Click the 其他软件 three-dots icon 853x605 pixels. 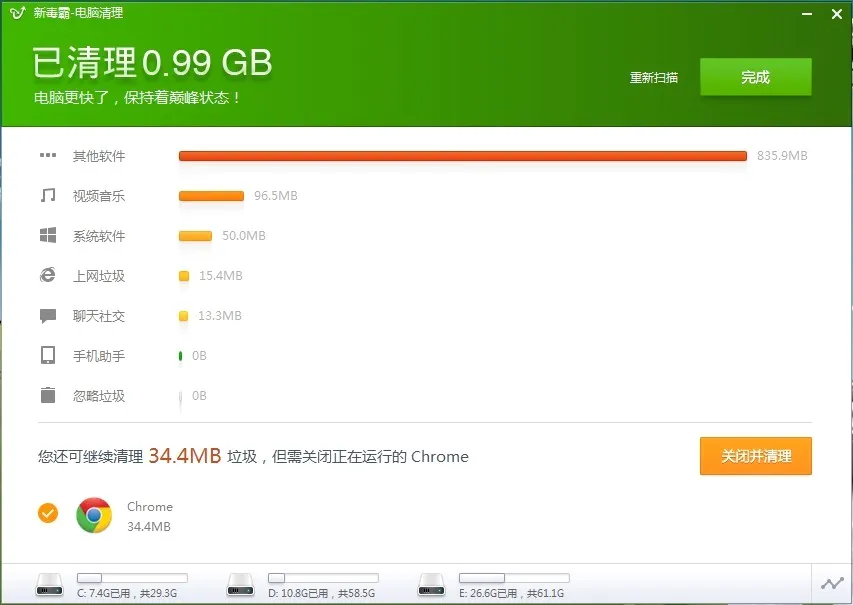48,156
